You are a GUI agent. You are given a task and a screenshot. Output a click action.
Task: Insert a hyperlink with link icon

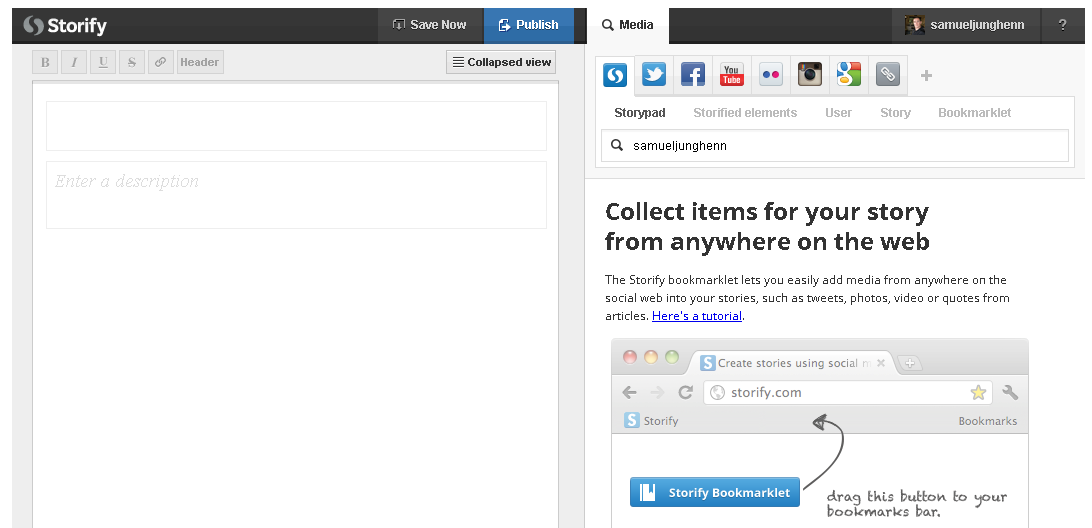(x=160, y=62)
